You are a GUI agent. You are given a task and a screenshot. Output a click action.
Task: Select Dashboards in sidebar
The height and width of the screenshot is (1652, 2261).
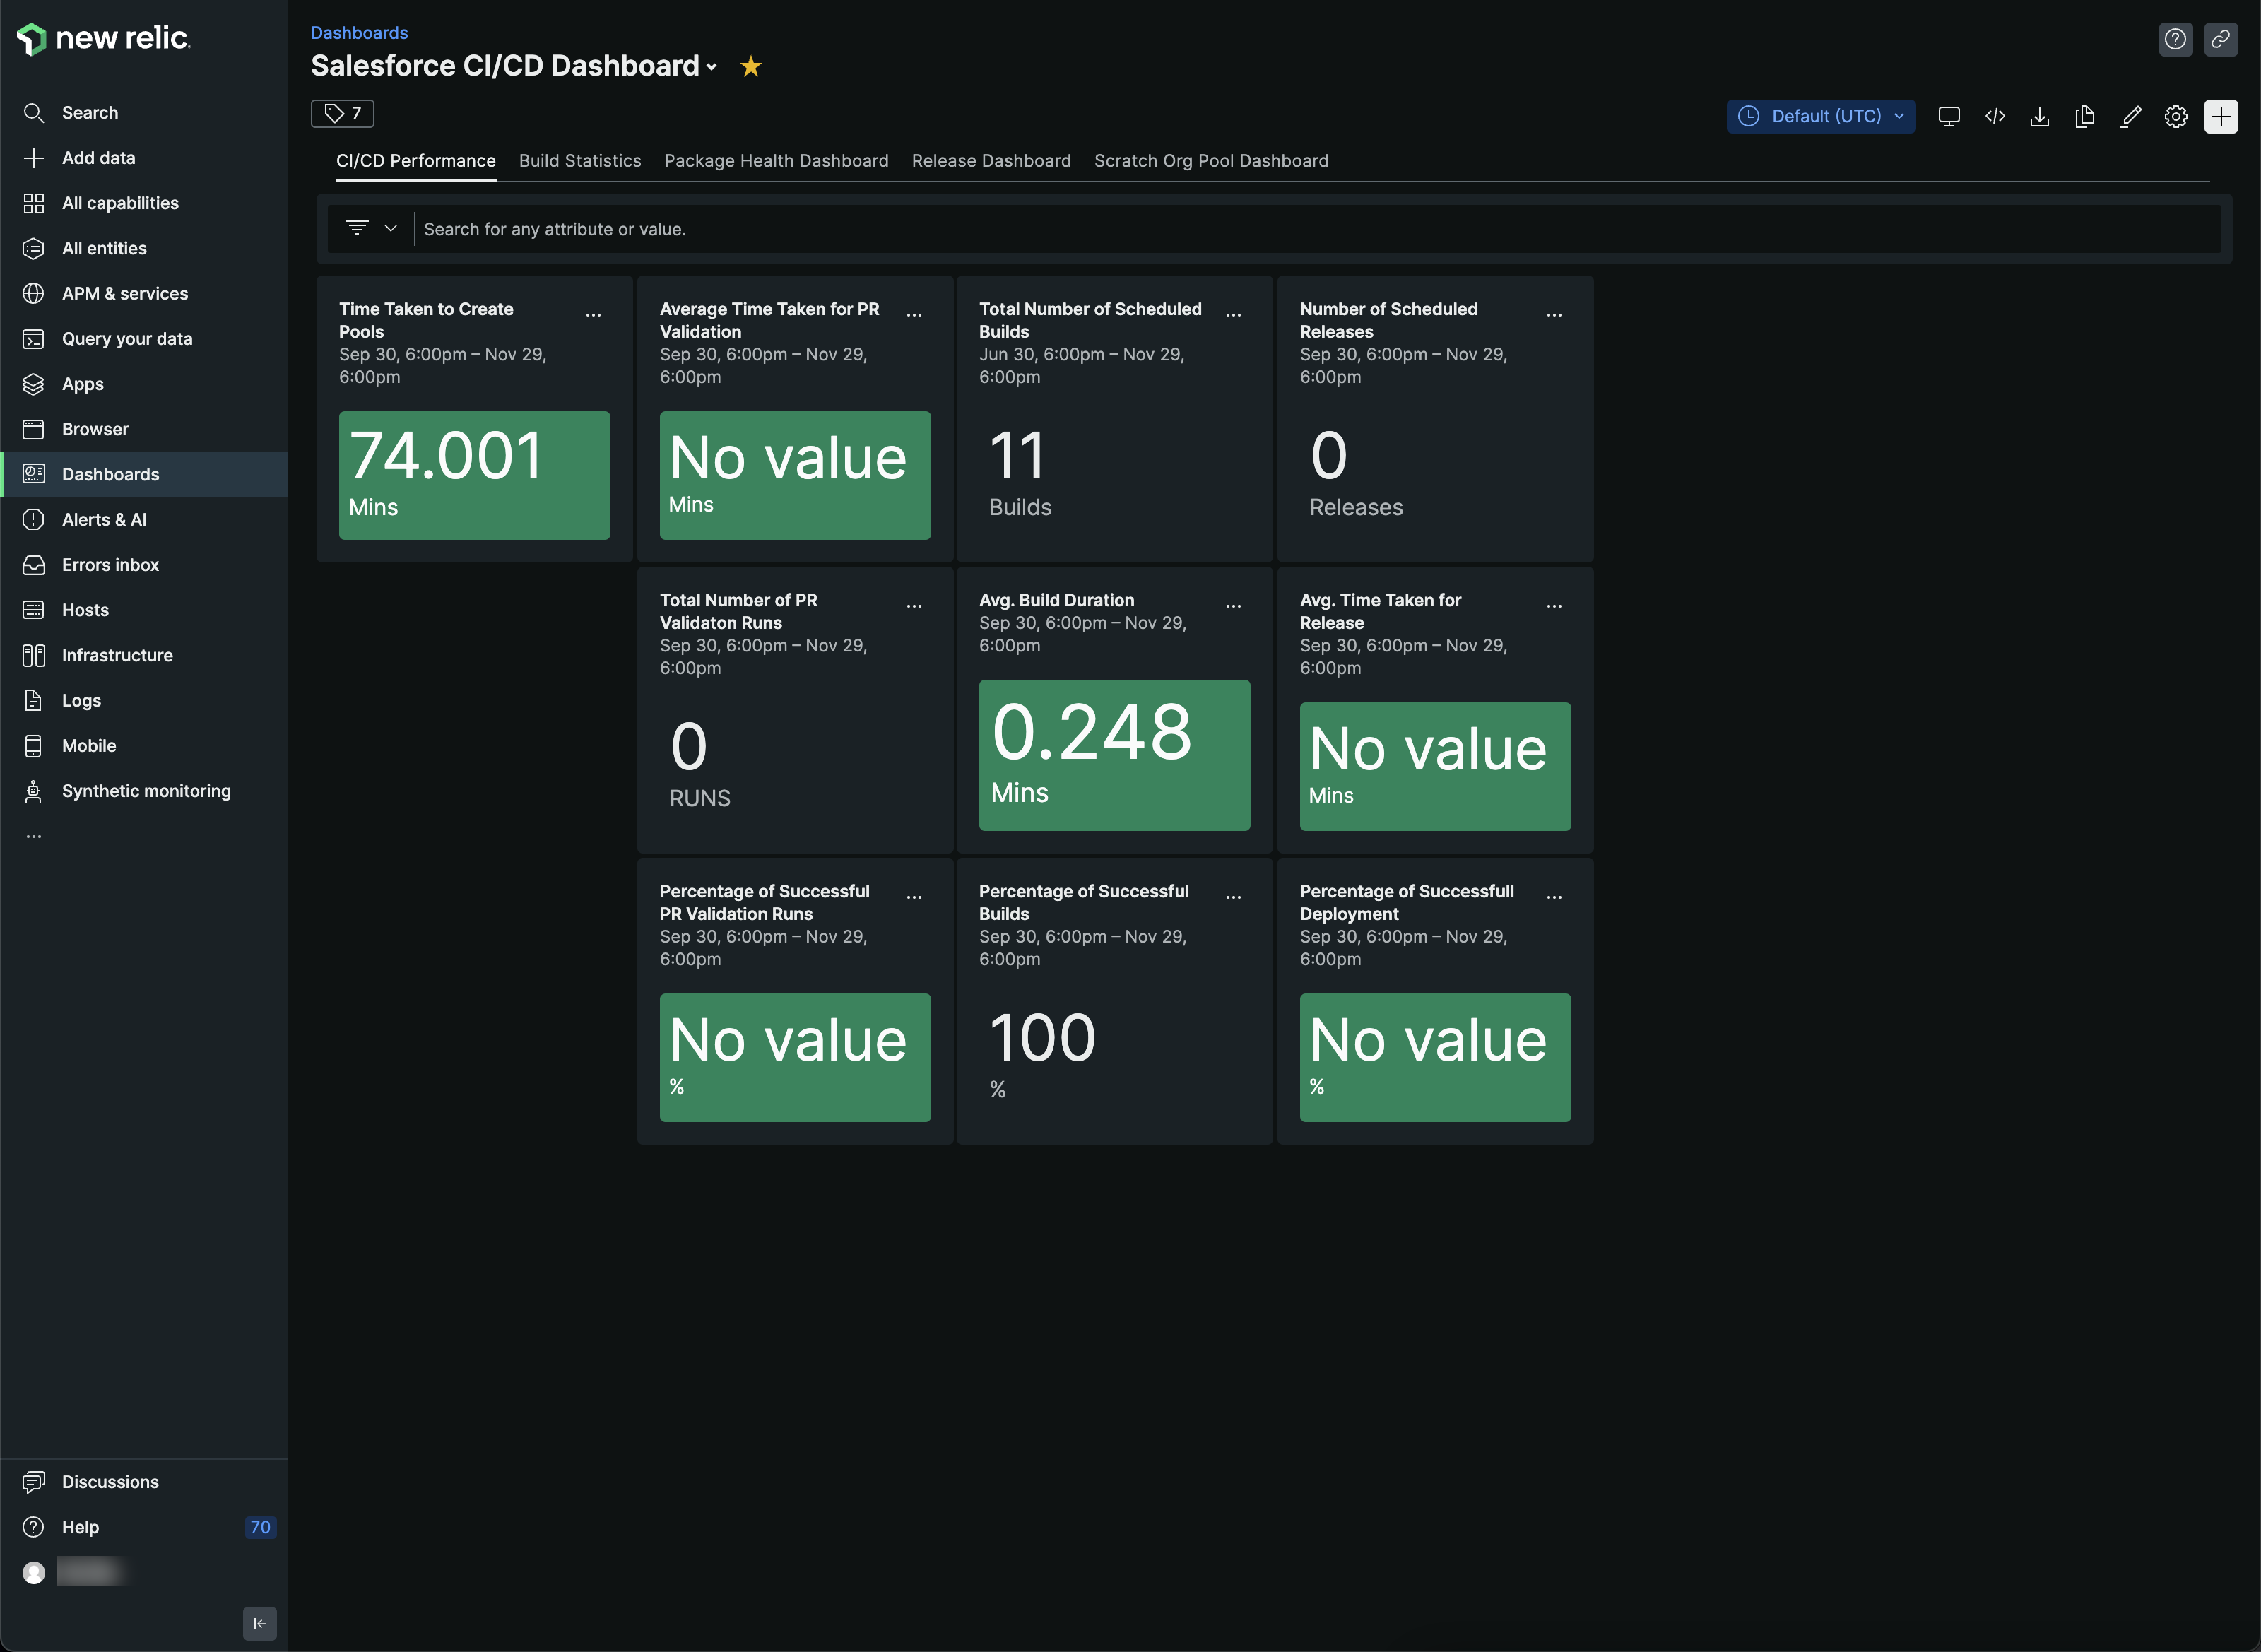[144, 474]
